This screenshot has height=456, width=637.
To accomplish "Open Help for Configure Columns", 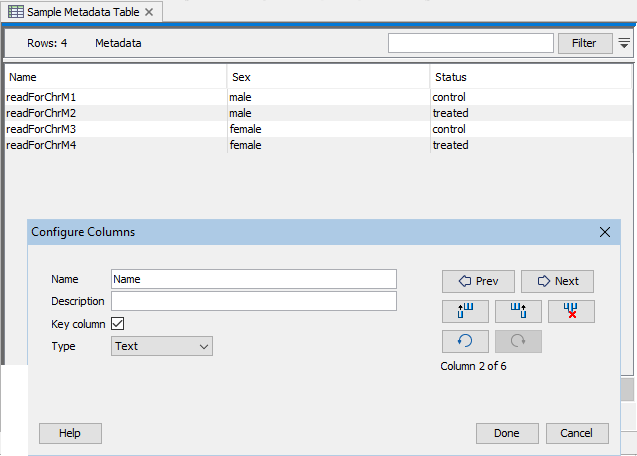I will [70, 433].
